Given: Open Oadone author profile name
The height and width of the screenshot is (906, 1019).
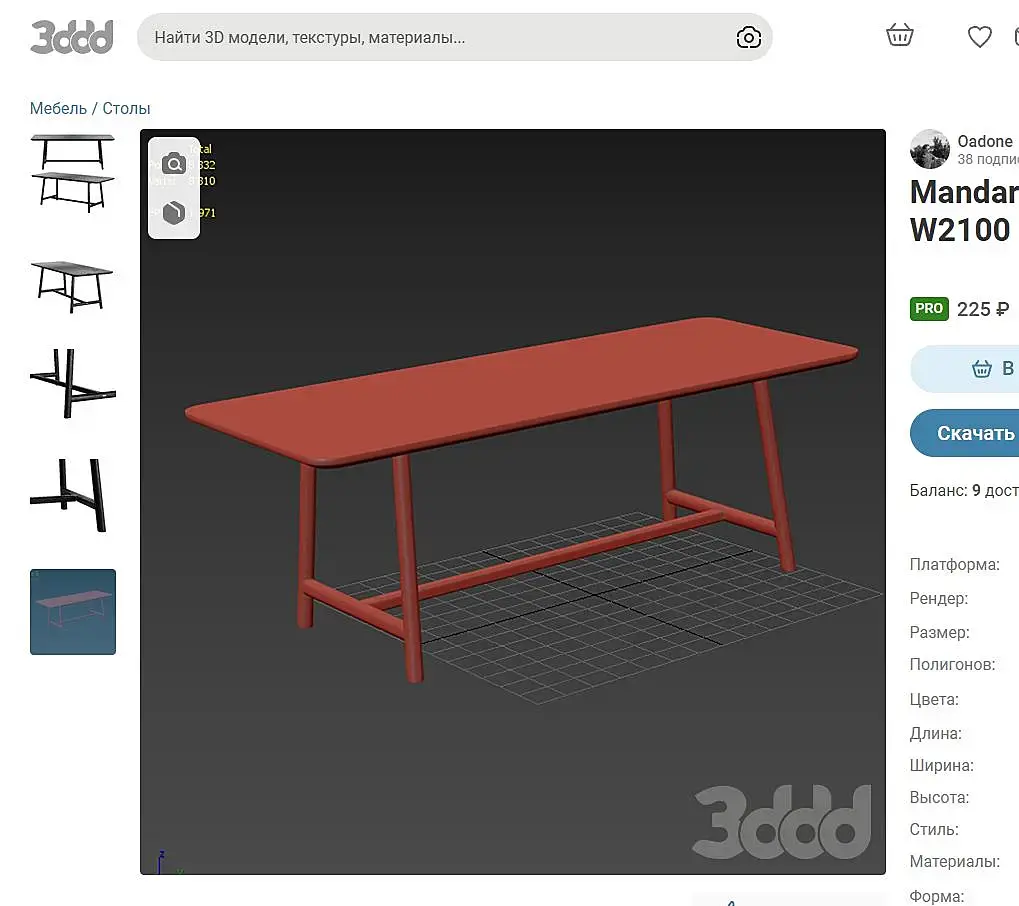Looking at the screenshot, I should 985,141.
